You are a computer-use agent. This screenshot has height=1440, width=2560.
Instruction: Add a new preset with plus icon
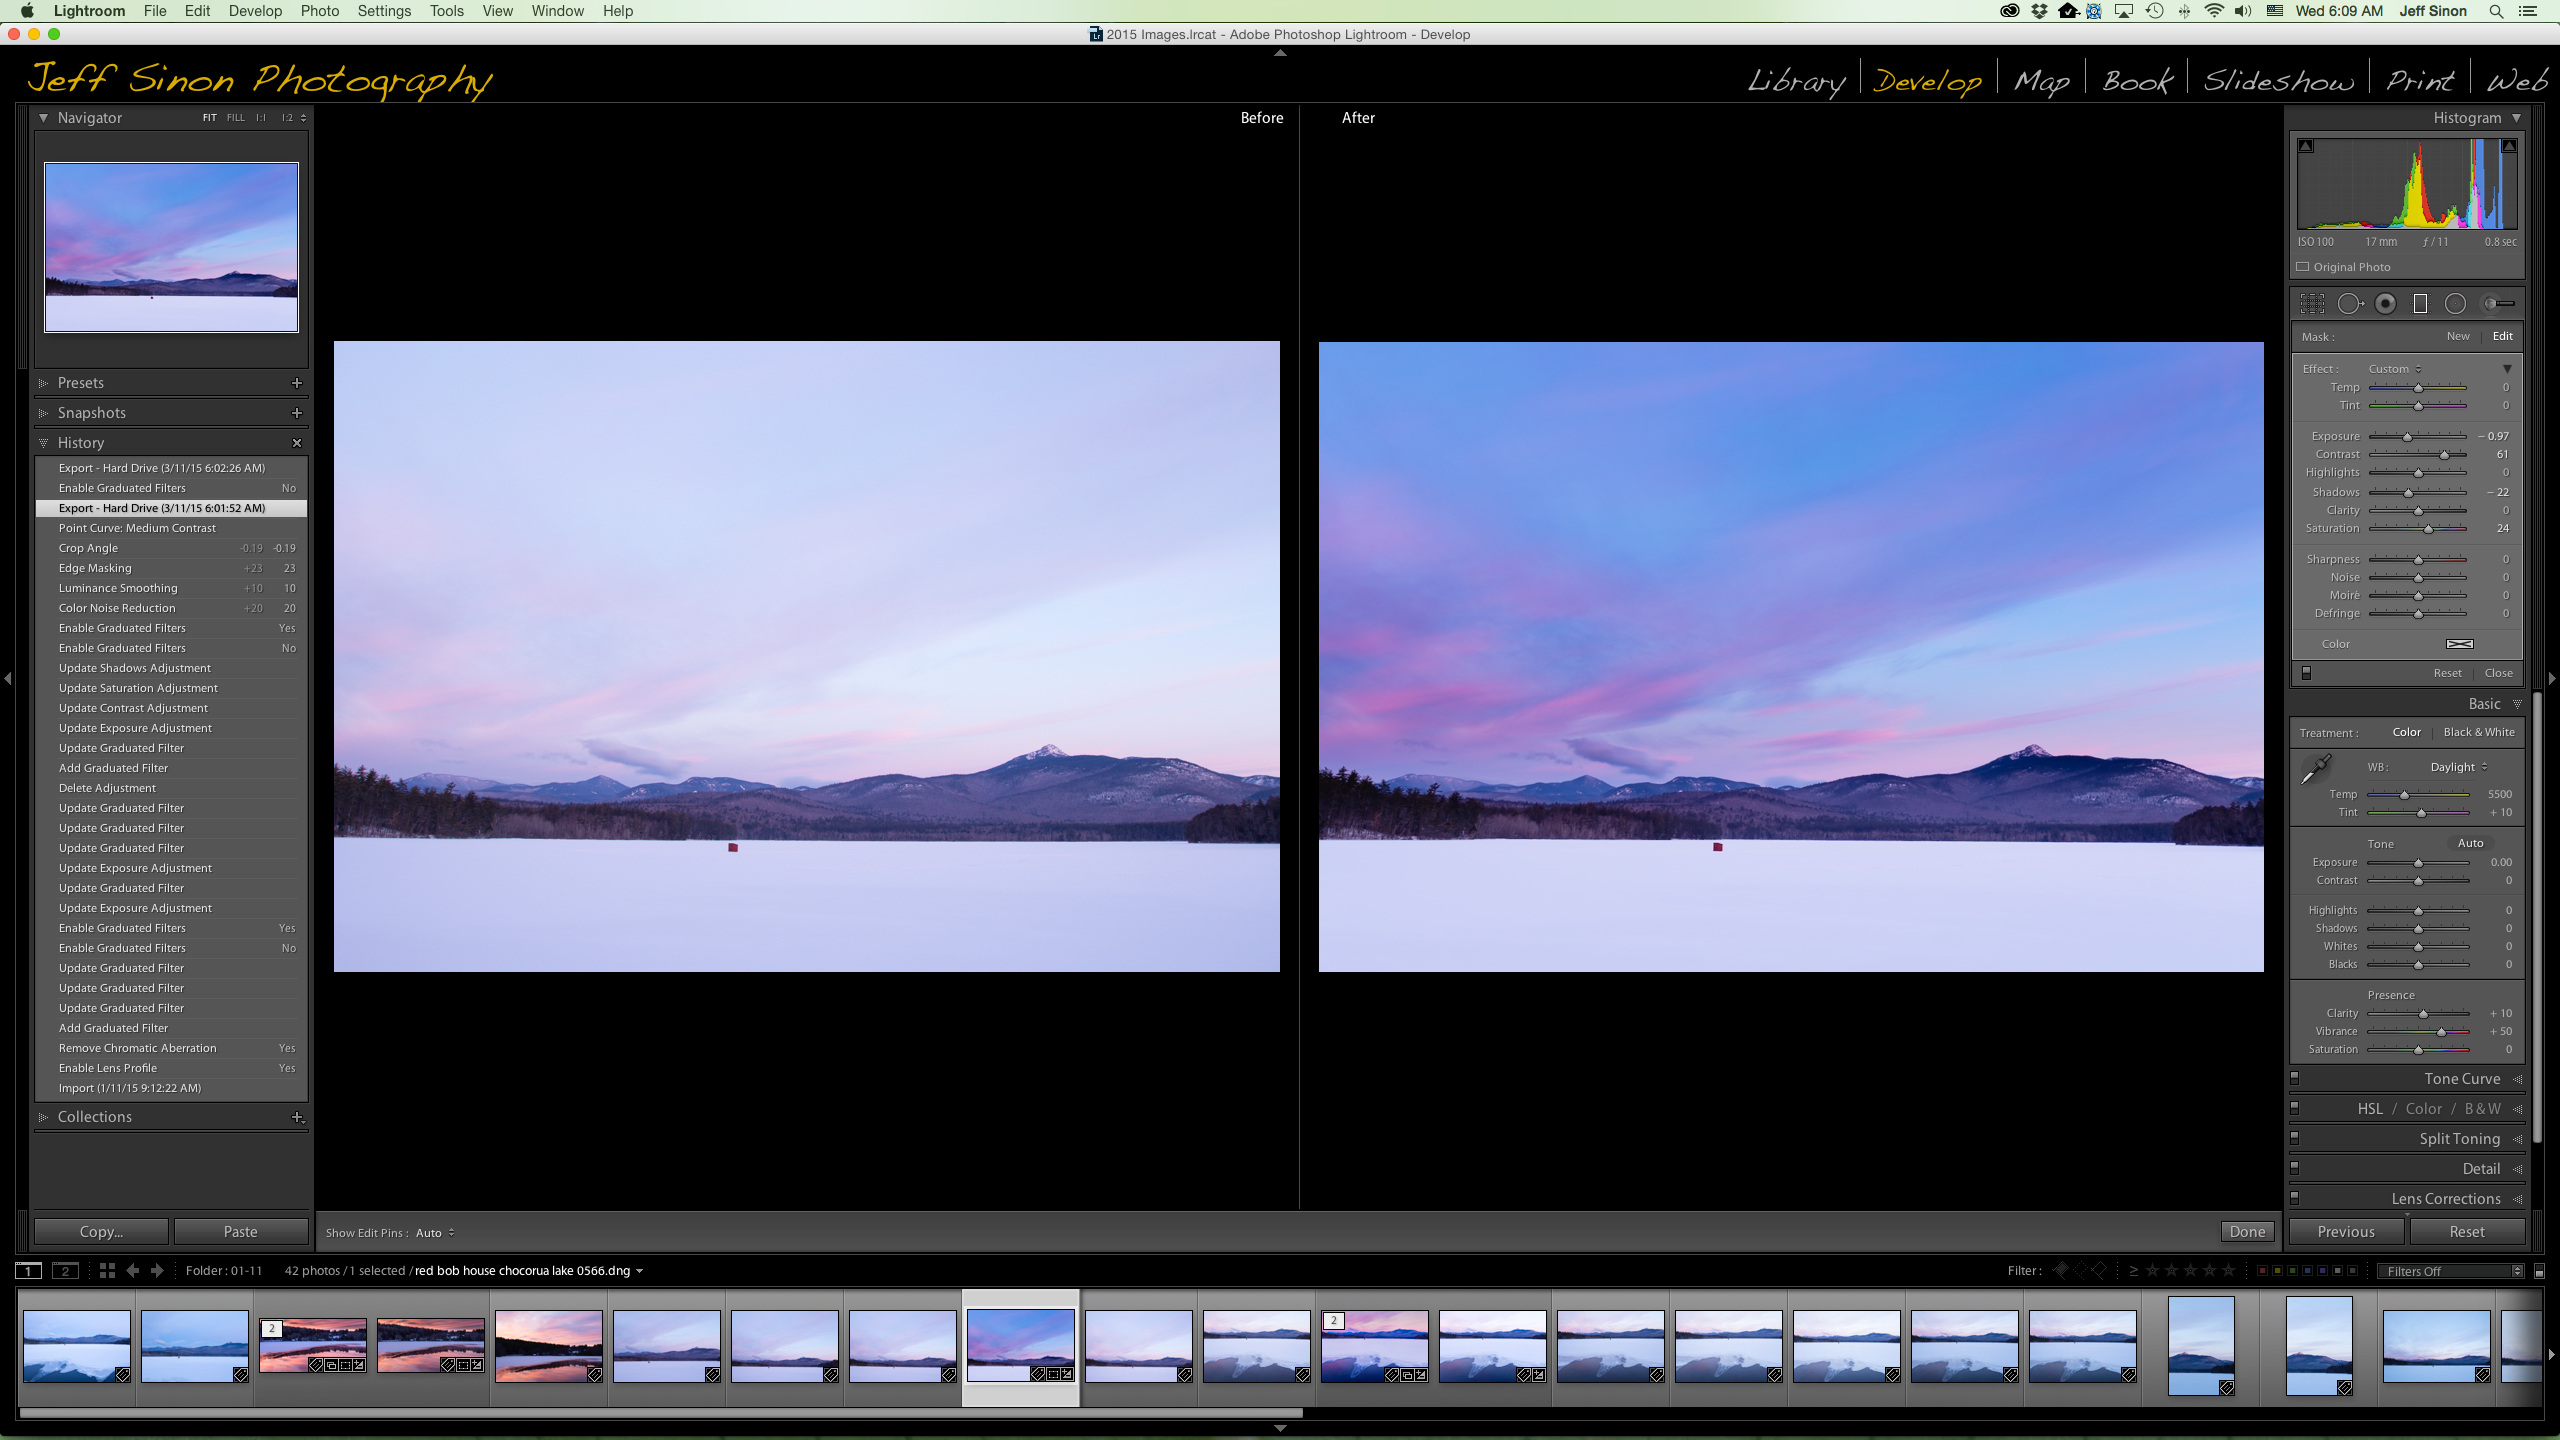click(x=296, y=383)
